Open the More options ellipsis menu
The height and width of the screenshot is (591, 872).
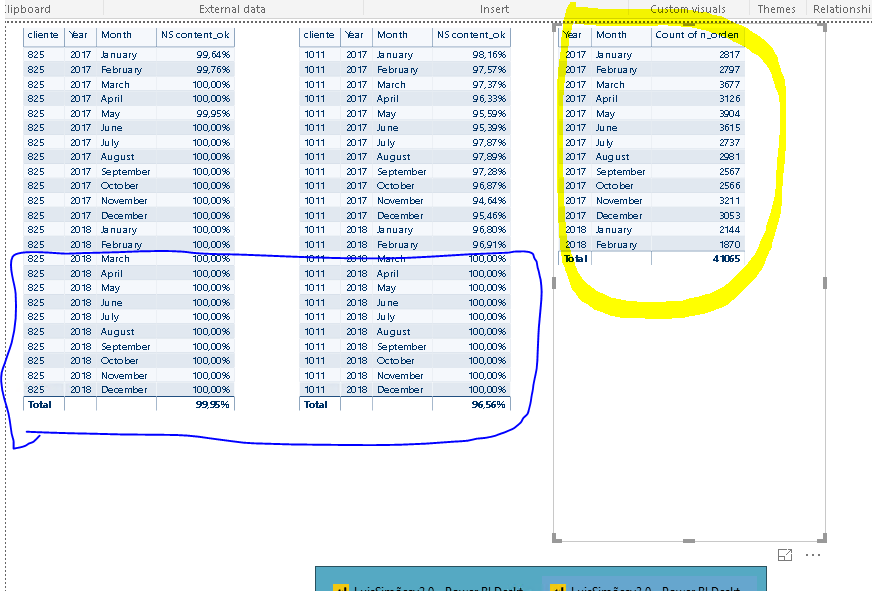click(812, 555)
